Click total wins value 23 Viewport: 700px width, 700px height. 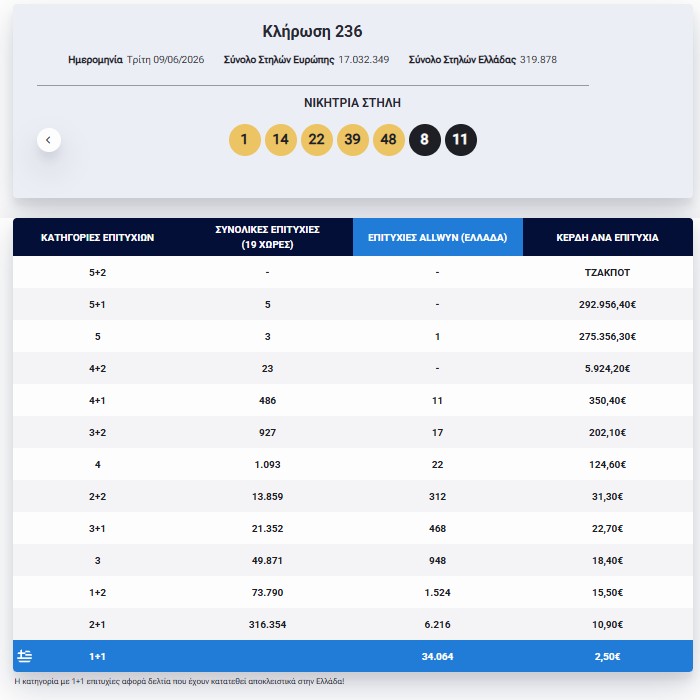tap(267, 368)
